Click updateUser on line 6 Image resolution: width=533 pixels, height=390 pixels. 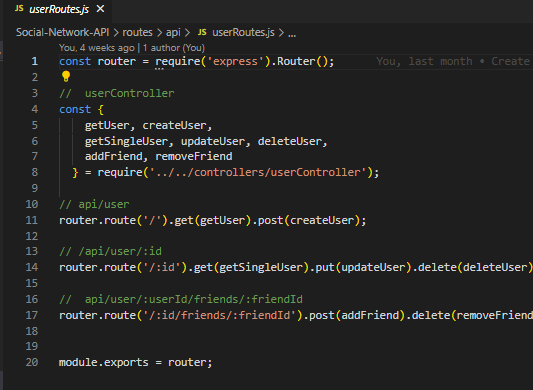[x=213, y=141]
